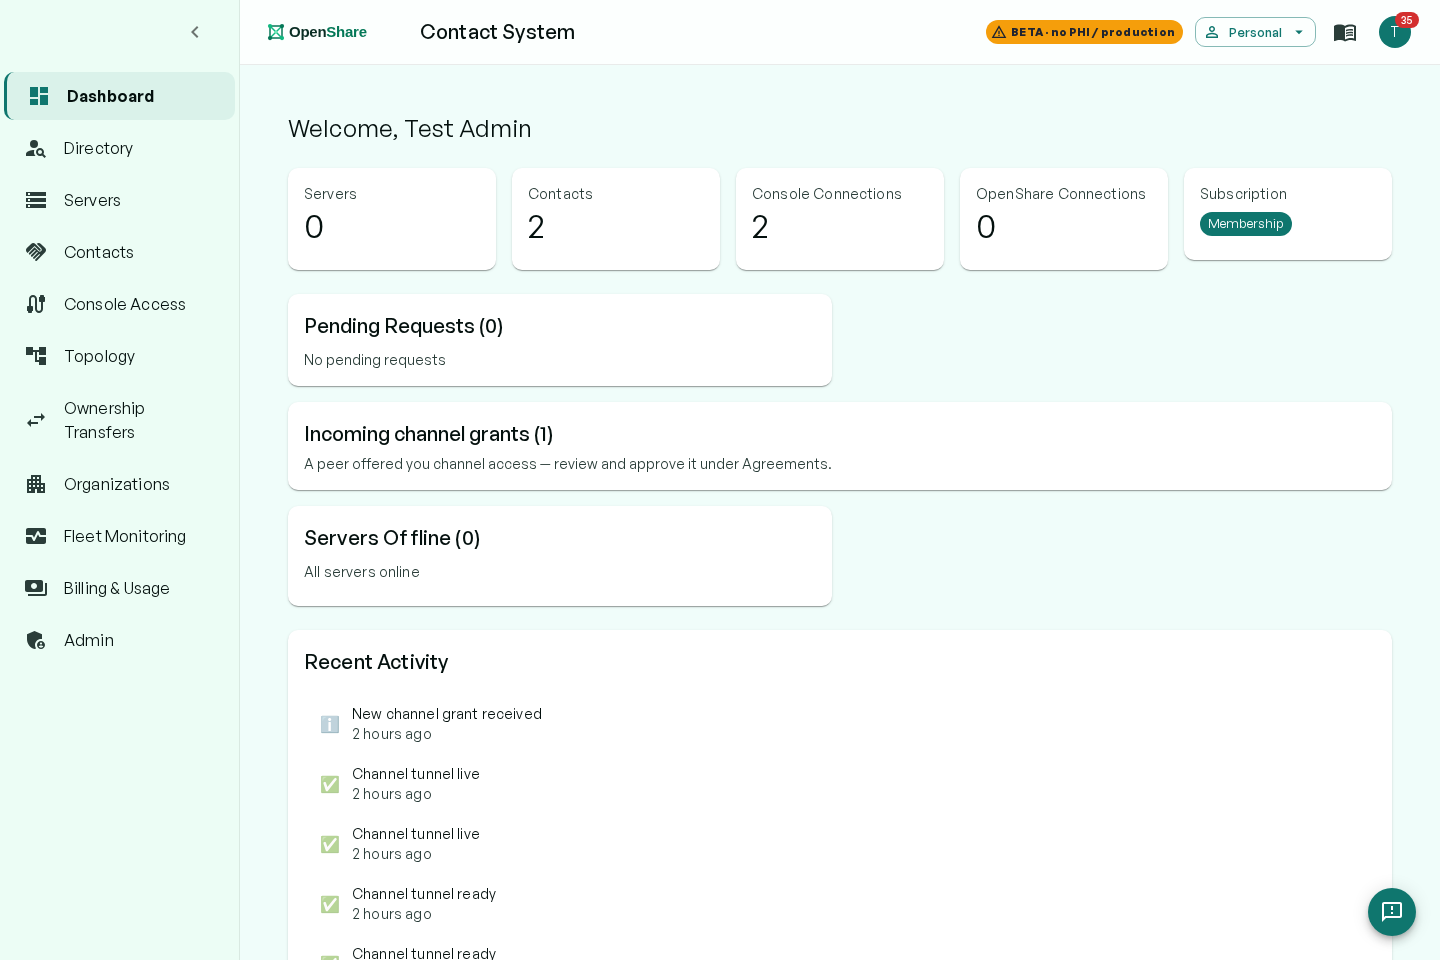Open the Subscription card
This screenshot has width=1440, height=960.
(1288, 214)
